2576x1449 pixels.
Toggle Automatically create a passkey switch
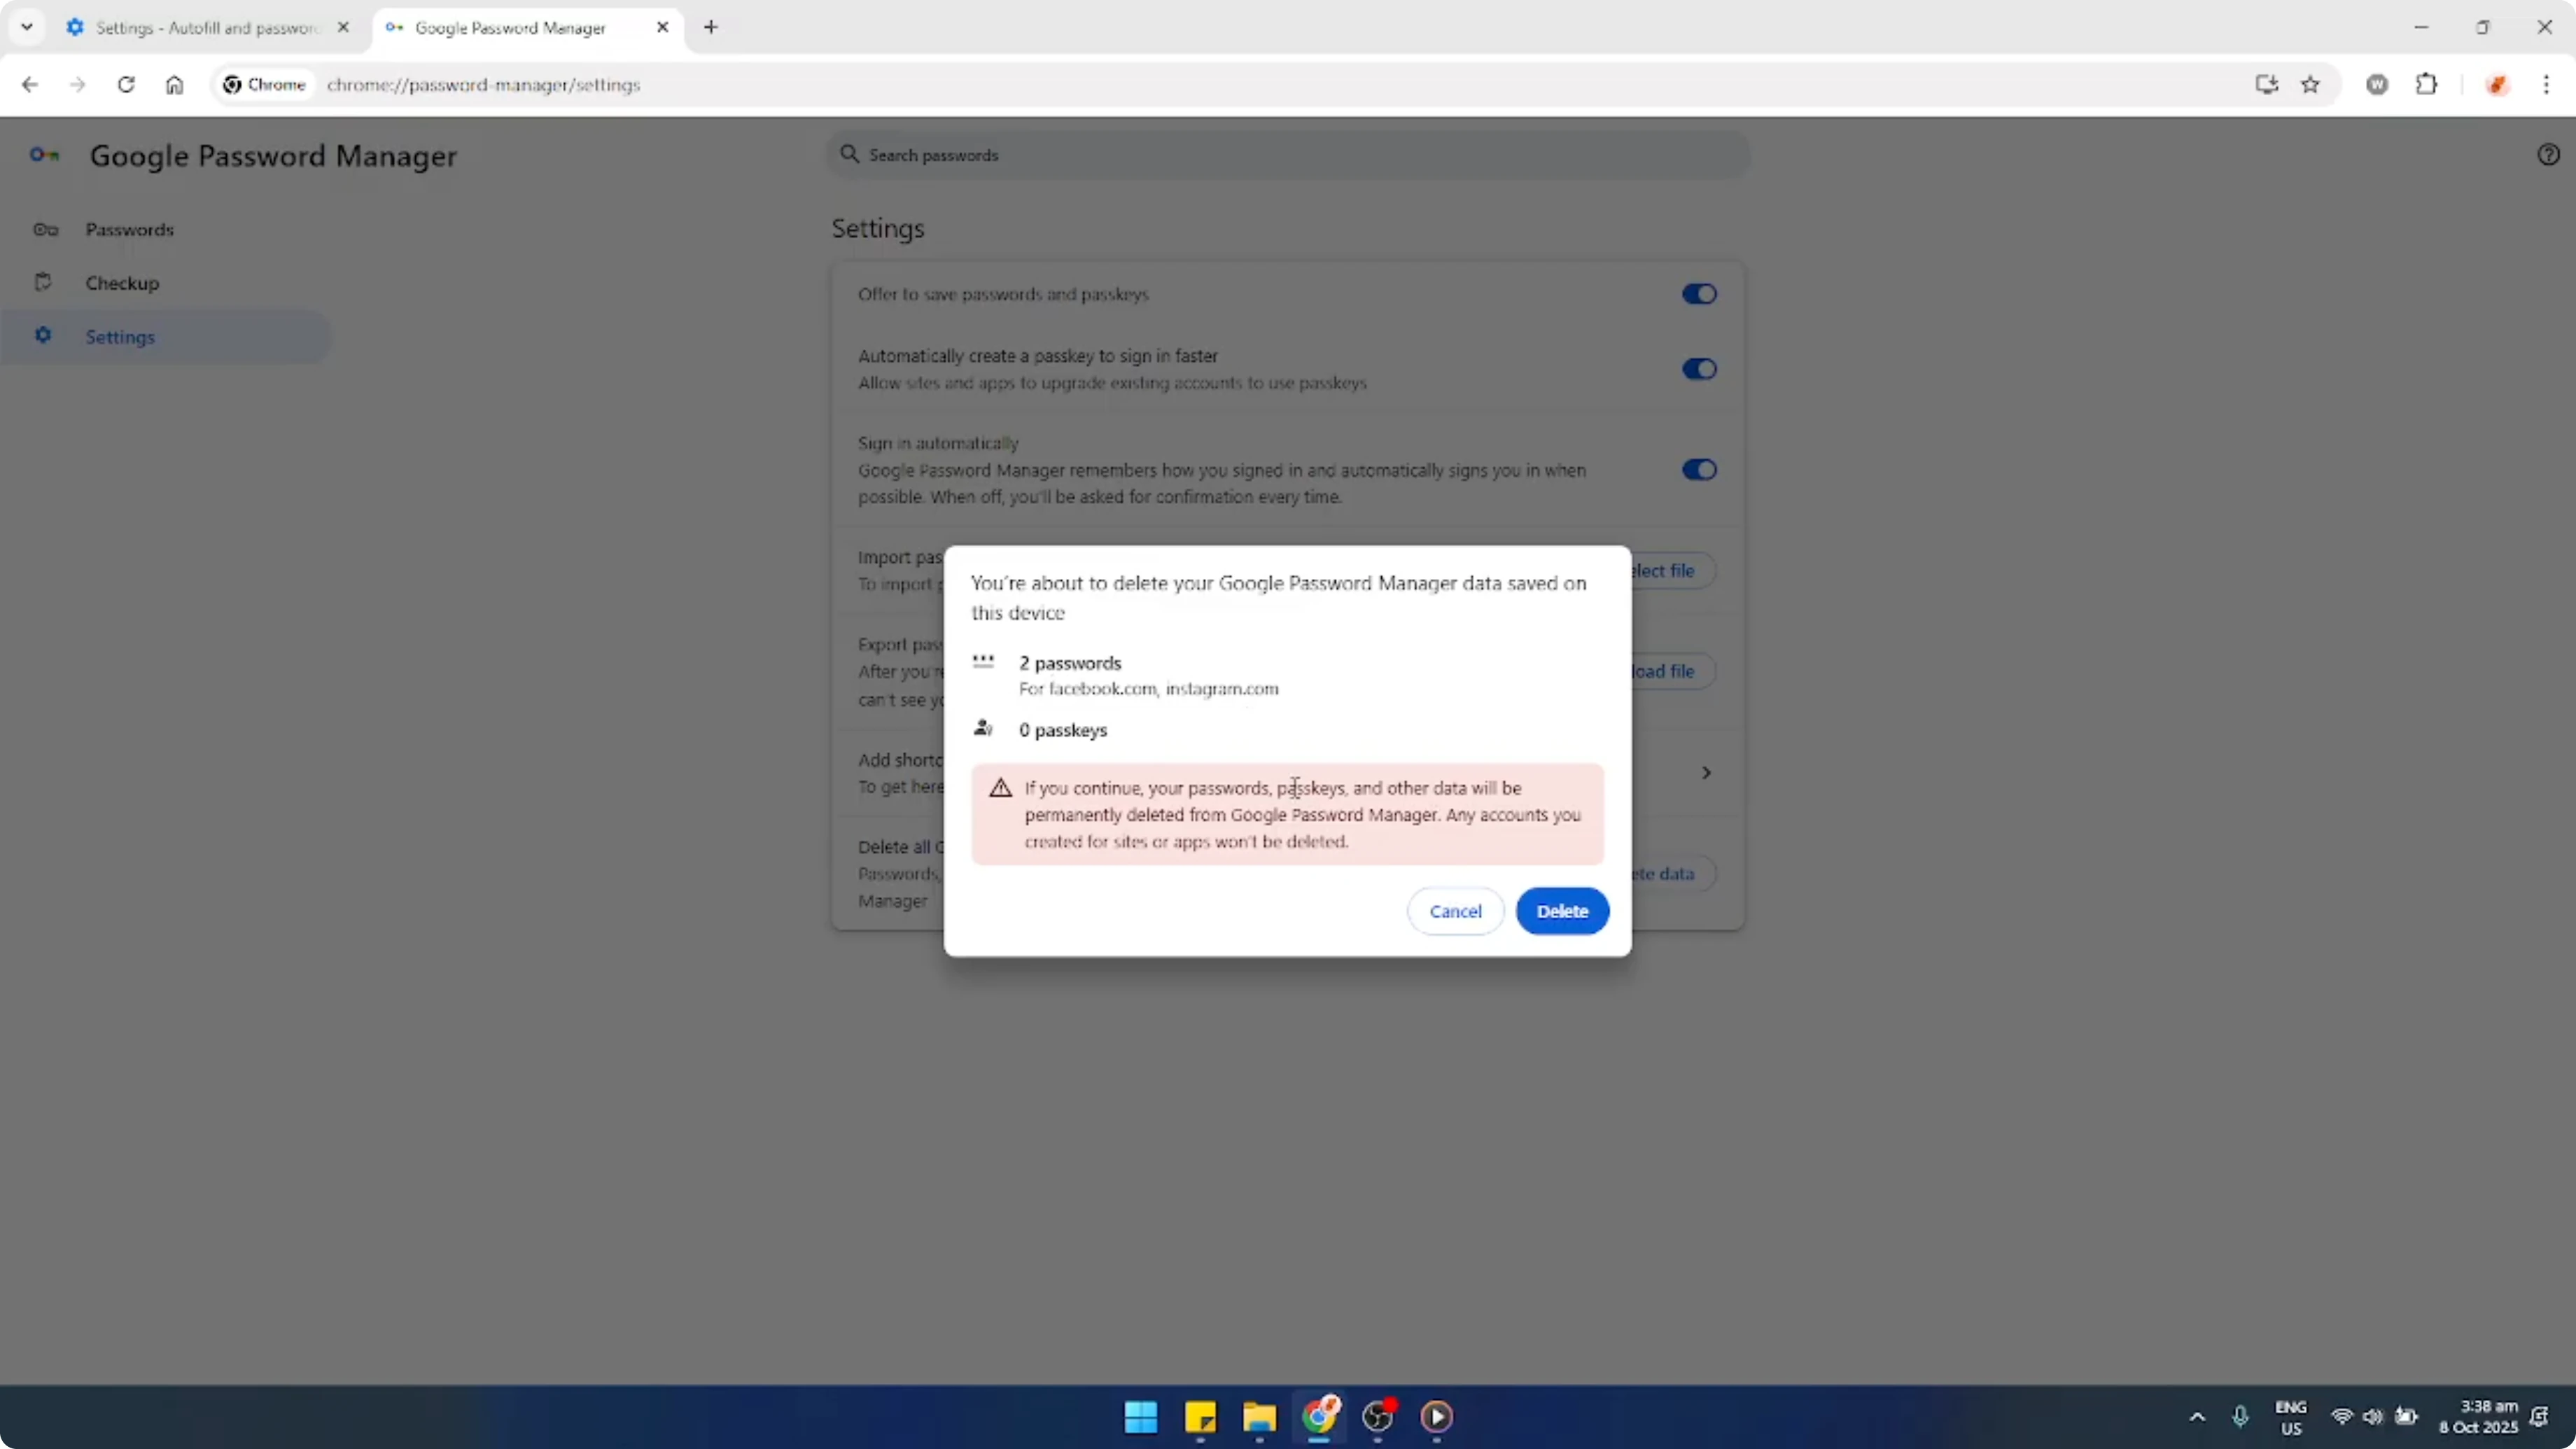(x=1698, y=369)
